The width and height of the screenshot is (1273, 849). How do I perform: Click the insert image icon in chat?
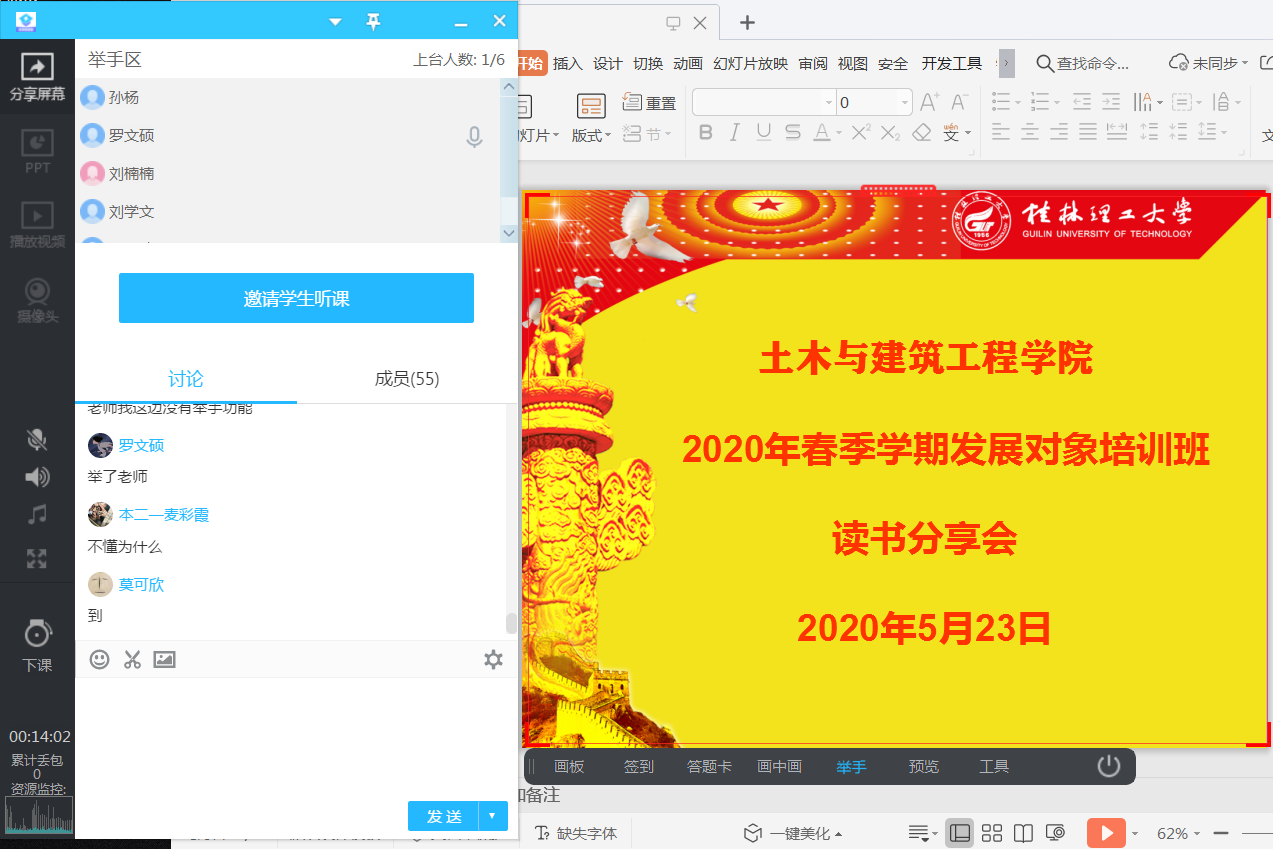point(164,659)
